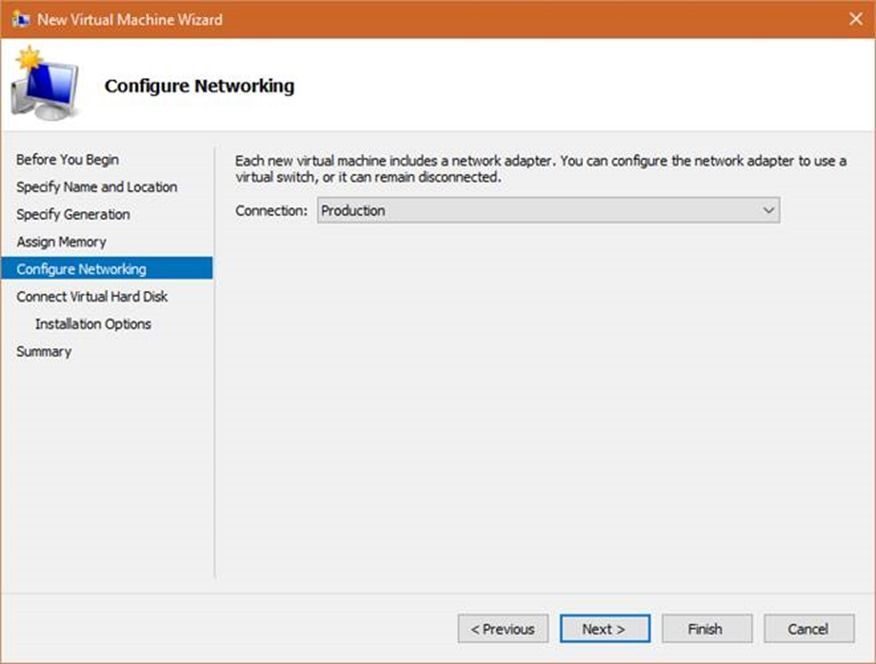876x664 pixels.
Task: Close the New Virtual Machine Wizard
Action: tap(855, 19)
